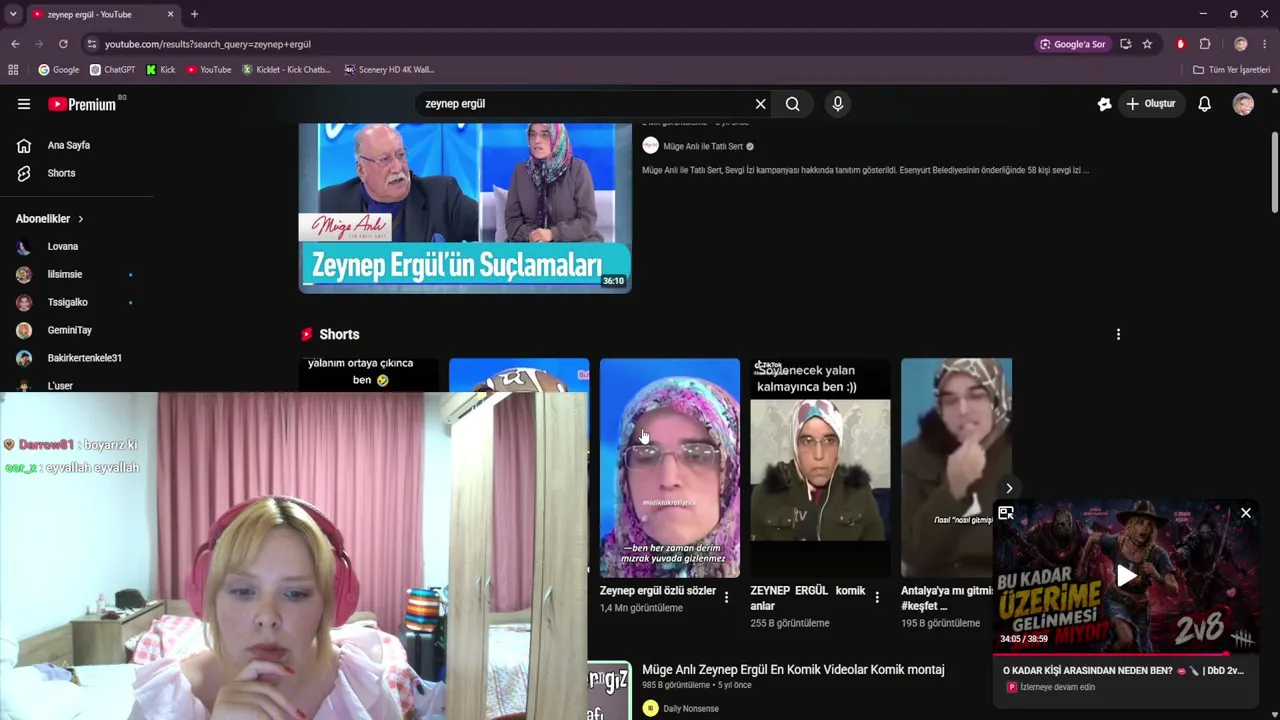Click the red recording extension icon
Screen dimensions: 1280x720
[x=1181, y=44]
